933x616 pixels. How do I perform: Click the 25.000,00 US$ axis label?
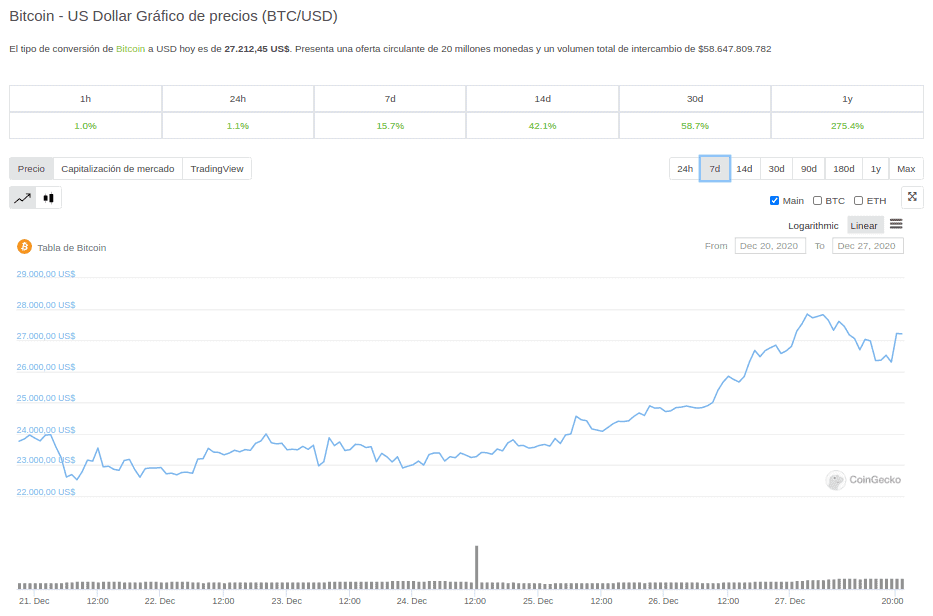pyautogui.click(x=46, y=398)
